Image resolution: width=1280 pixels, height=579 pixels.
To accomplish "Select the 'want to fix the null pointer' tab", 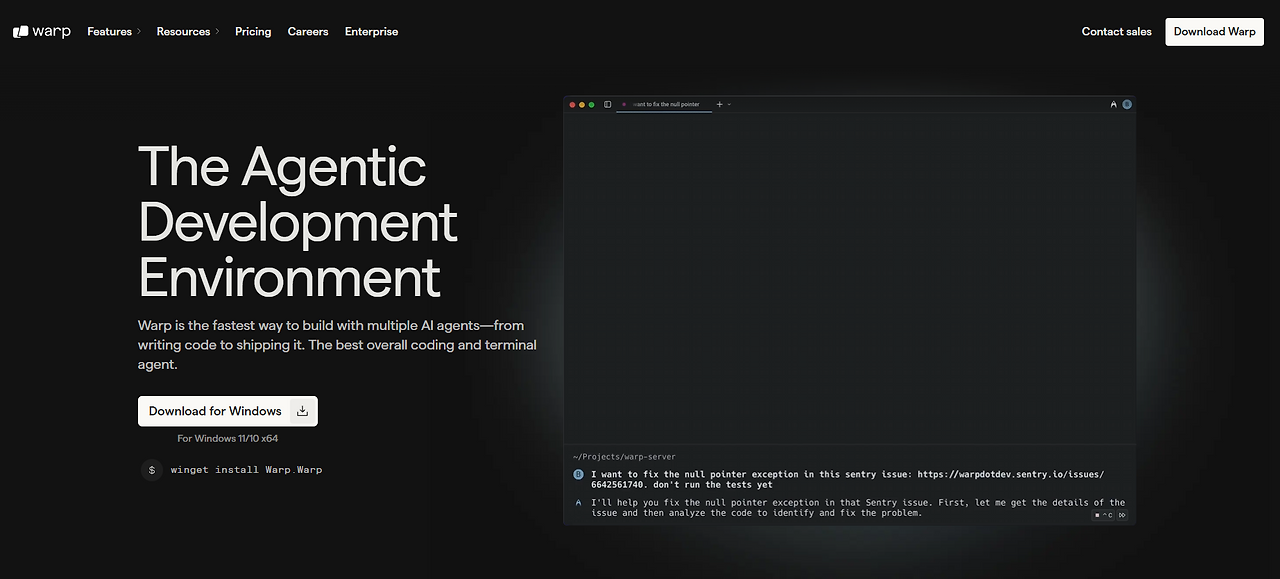I will (x=664, y=104).
